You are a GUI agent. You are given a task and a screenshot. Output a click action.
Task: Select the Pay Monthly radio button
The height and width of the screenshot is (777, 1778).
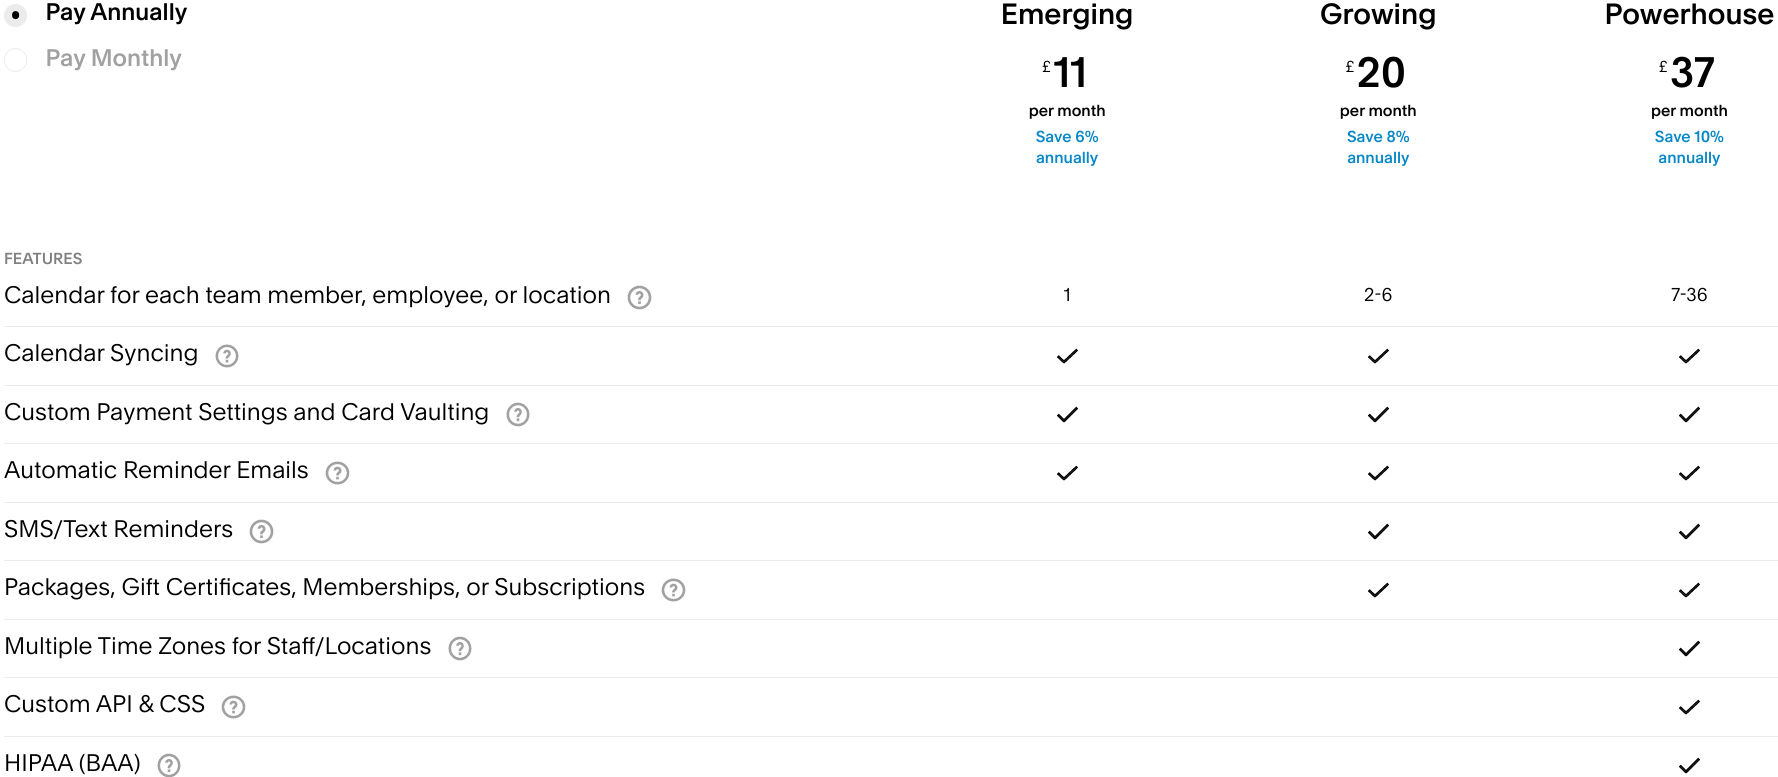point(16,60)
